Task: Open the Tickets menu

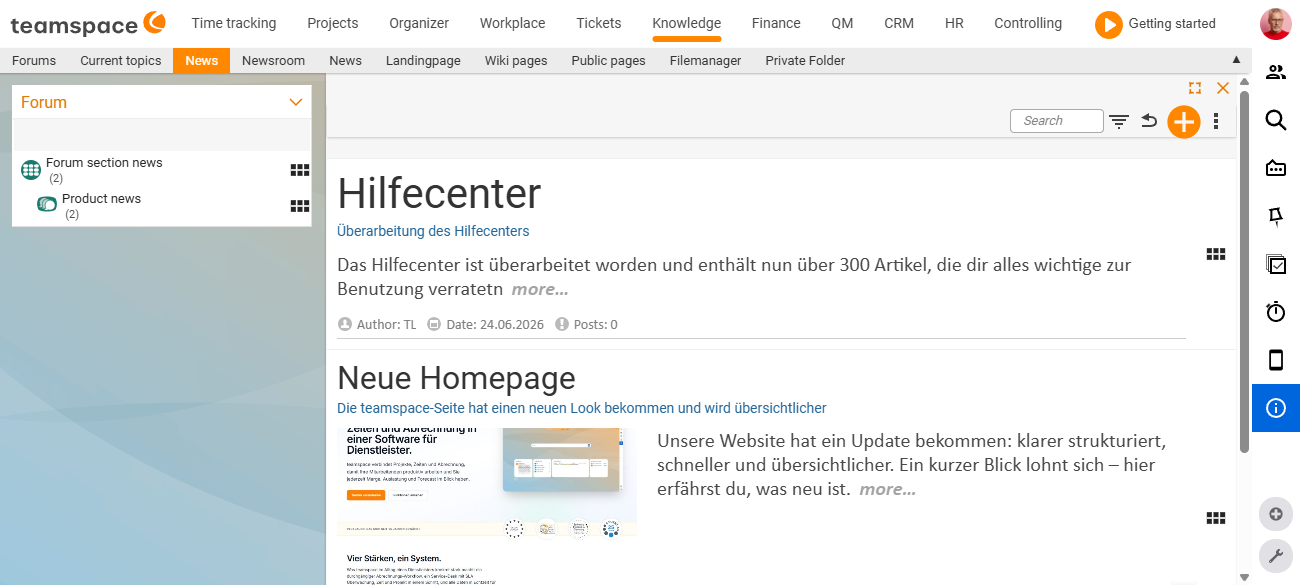Action: [x=599, y=23]
